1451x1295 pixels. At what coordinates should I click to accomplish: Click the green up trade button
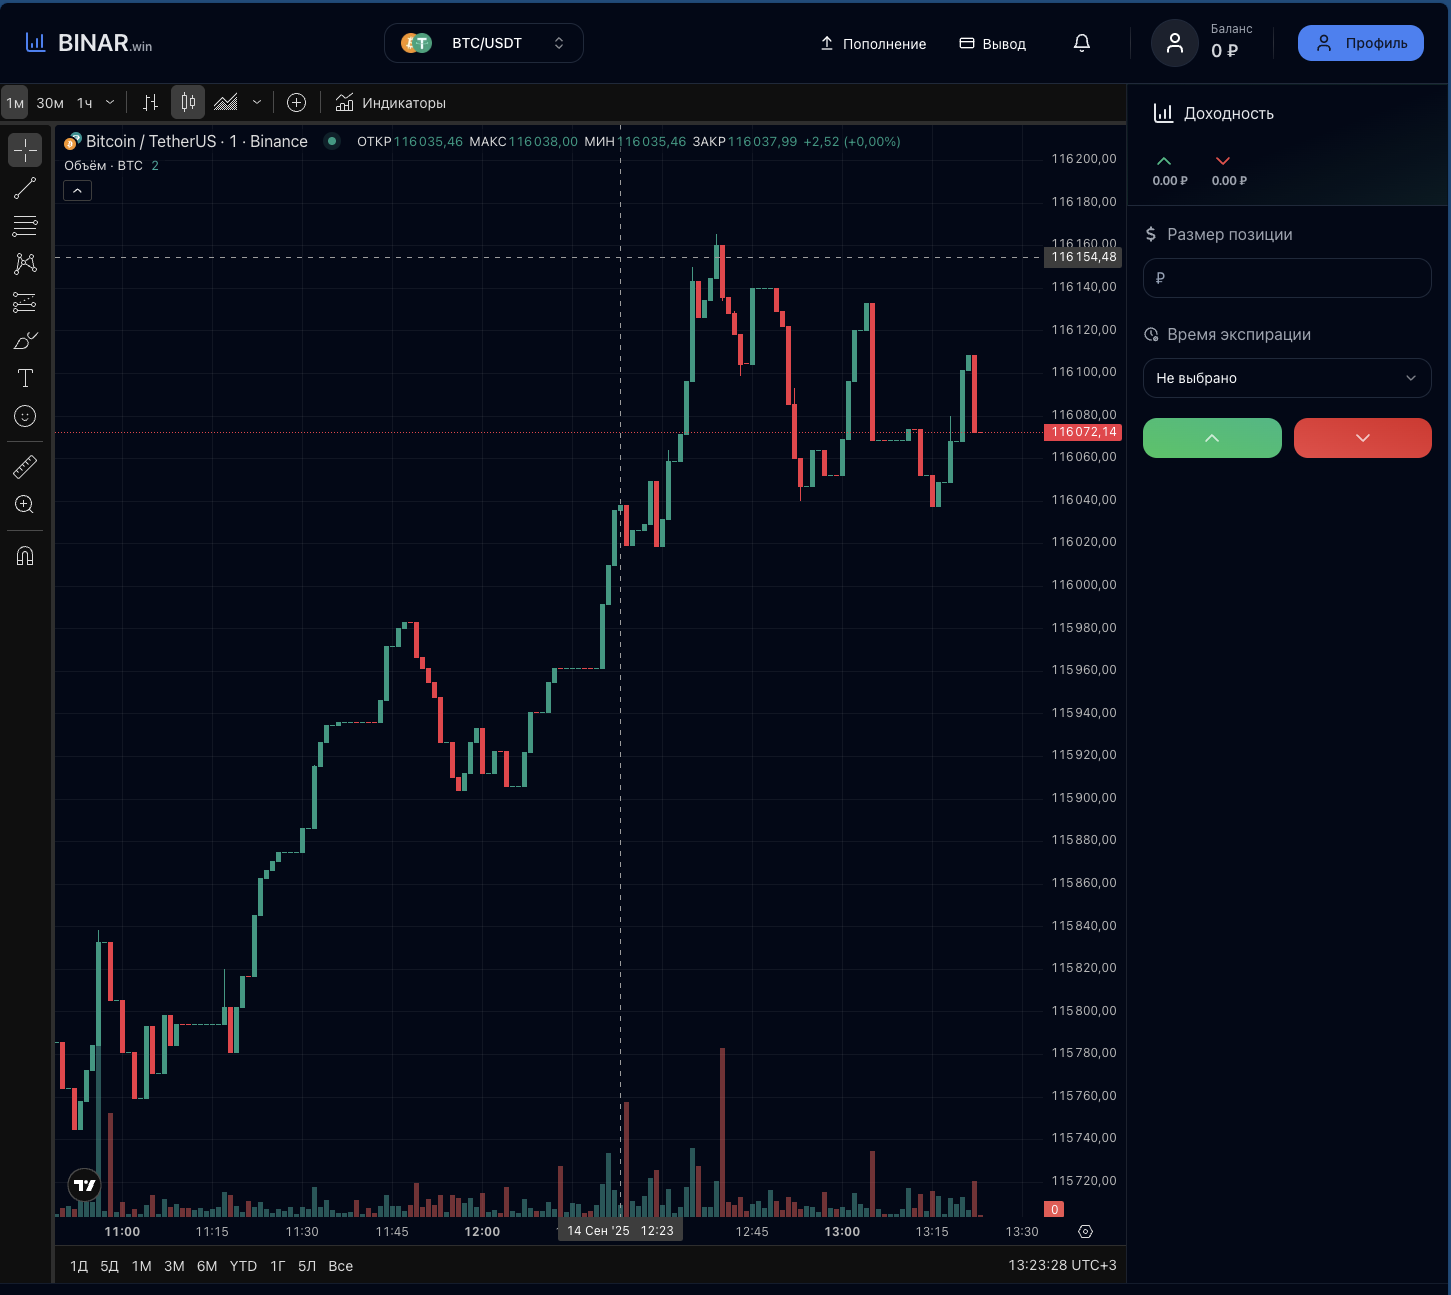point(1212,438)
